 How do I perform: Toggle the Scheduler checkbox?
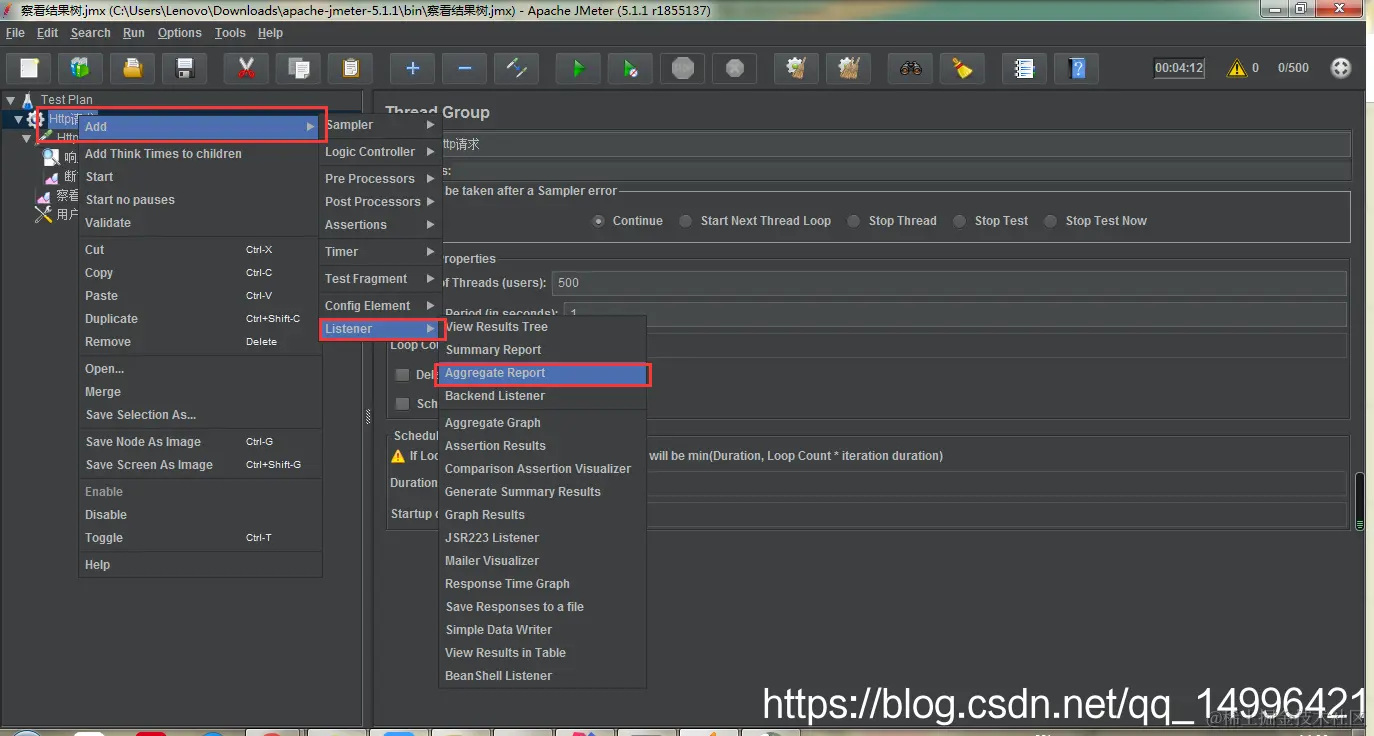(x=402, y=404)
